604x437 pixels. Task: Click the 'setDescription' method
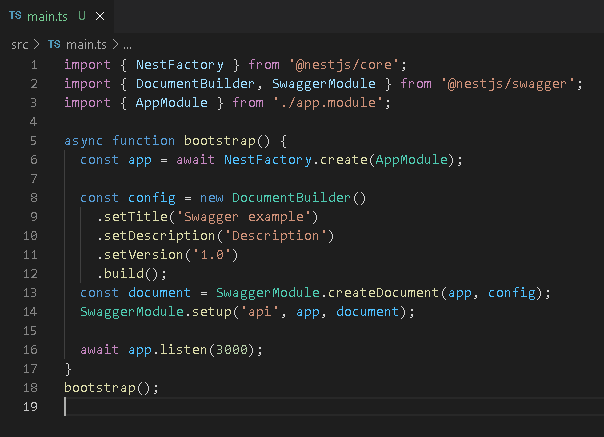159,235
